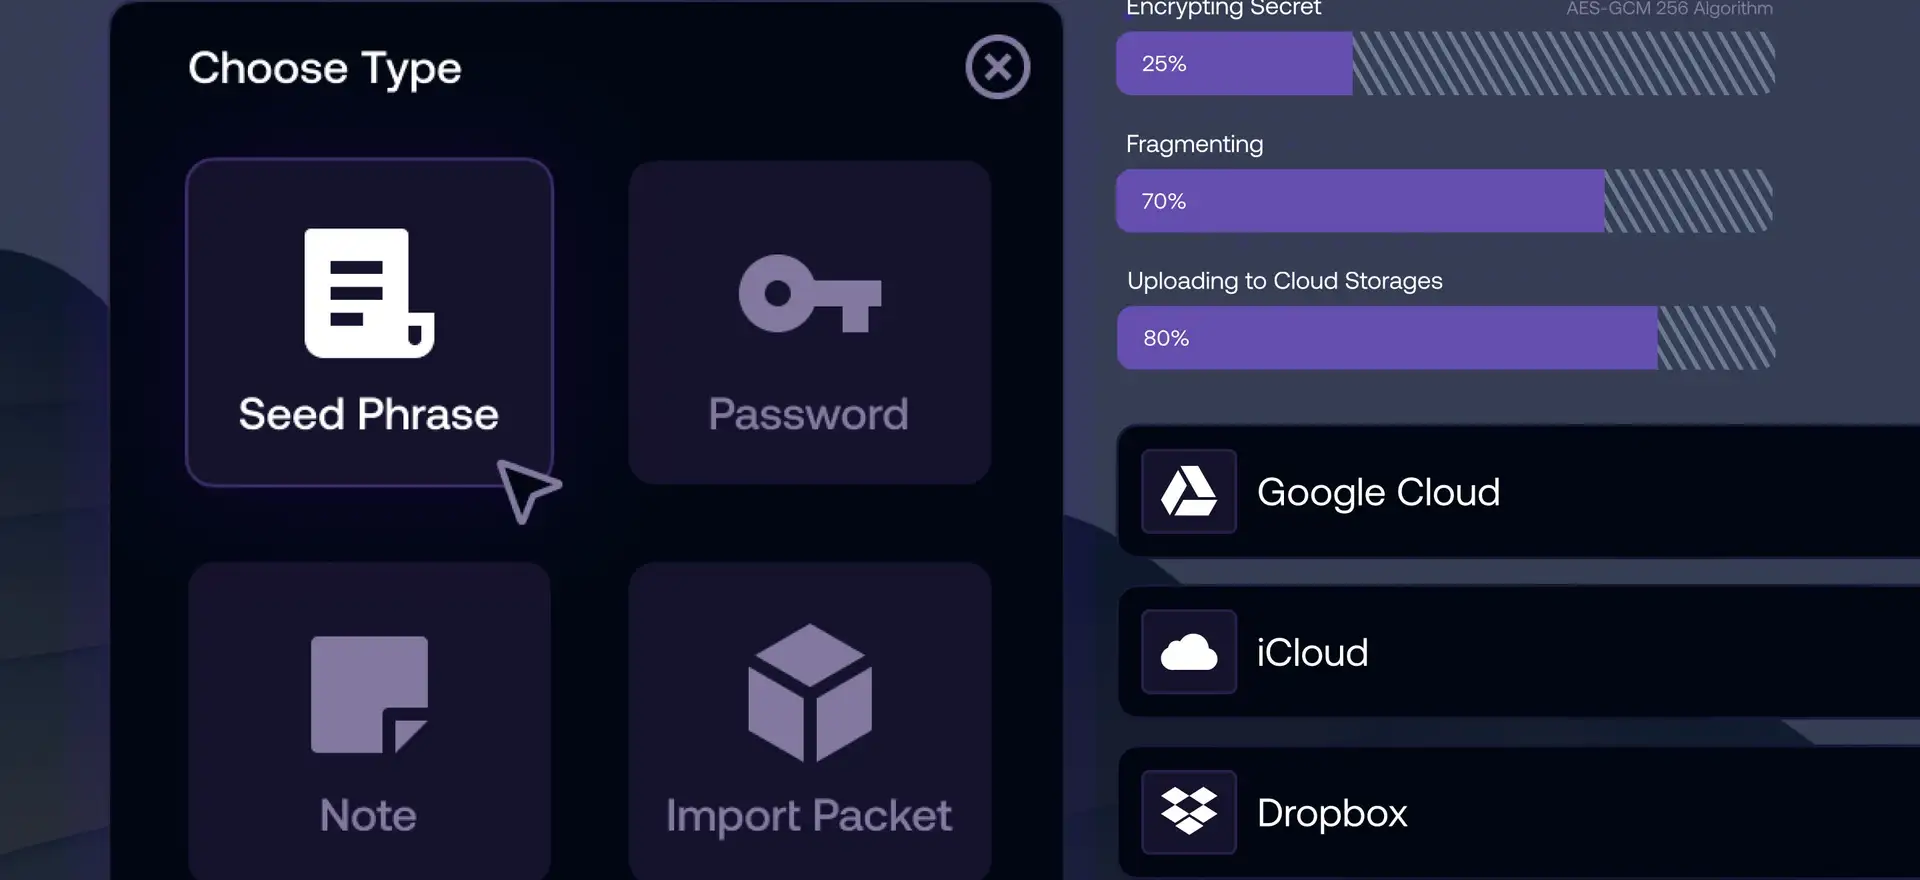The image size is (1920, 880).
Task: Click the Fragmenting 70% progress bar
Action: (x=1445, y=201)
